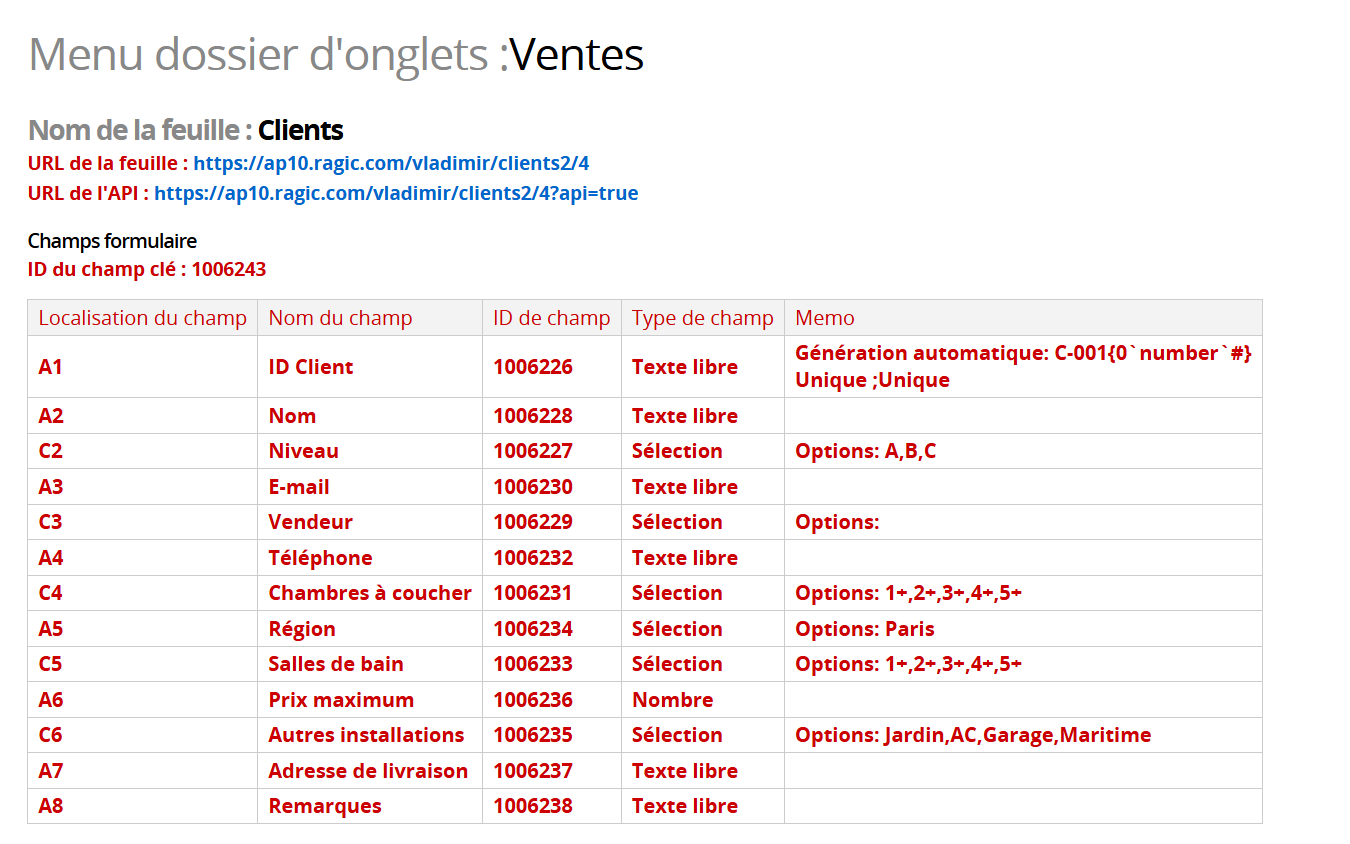Viewport: 1350px width, 844px height.
Task: Select the field ID 1006233 cell
Action: coord(552,664)
